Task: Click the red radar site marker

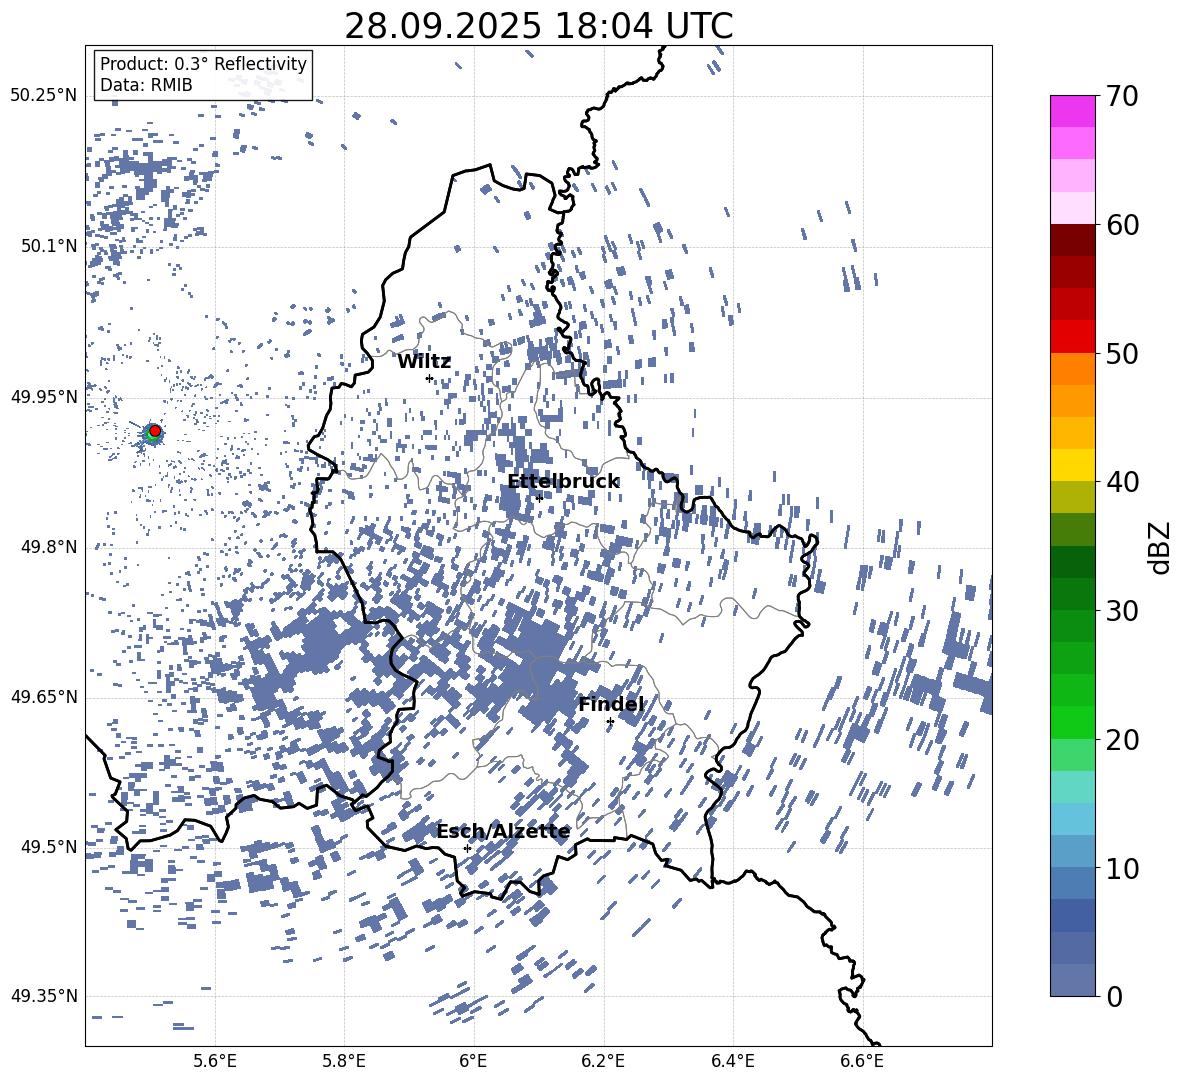Action: pyautogui.click(x=155, y=430)
